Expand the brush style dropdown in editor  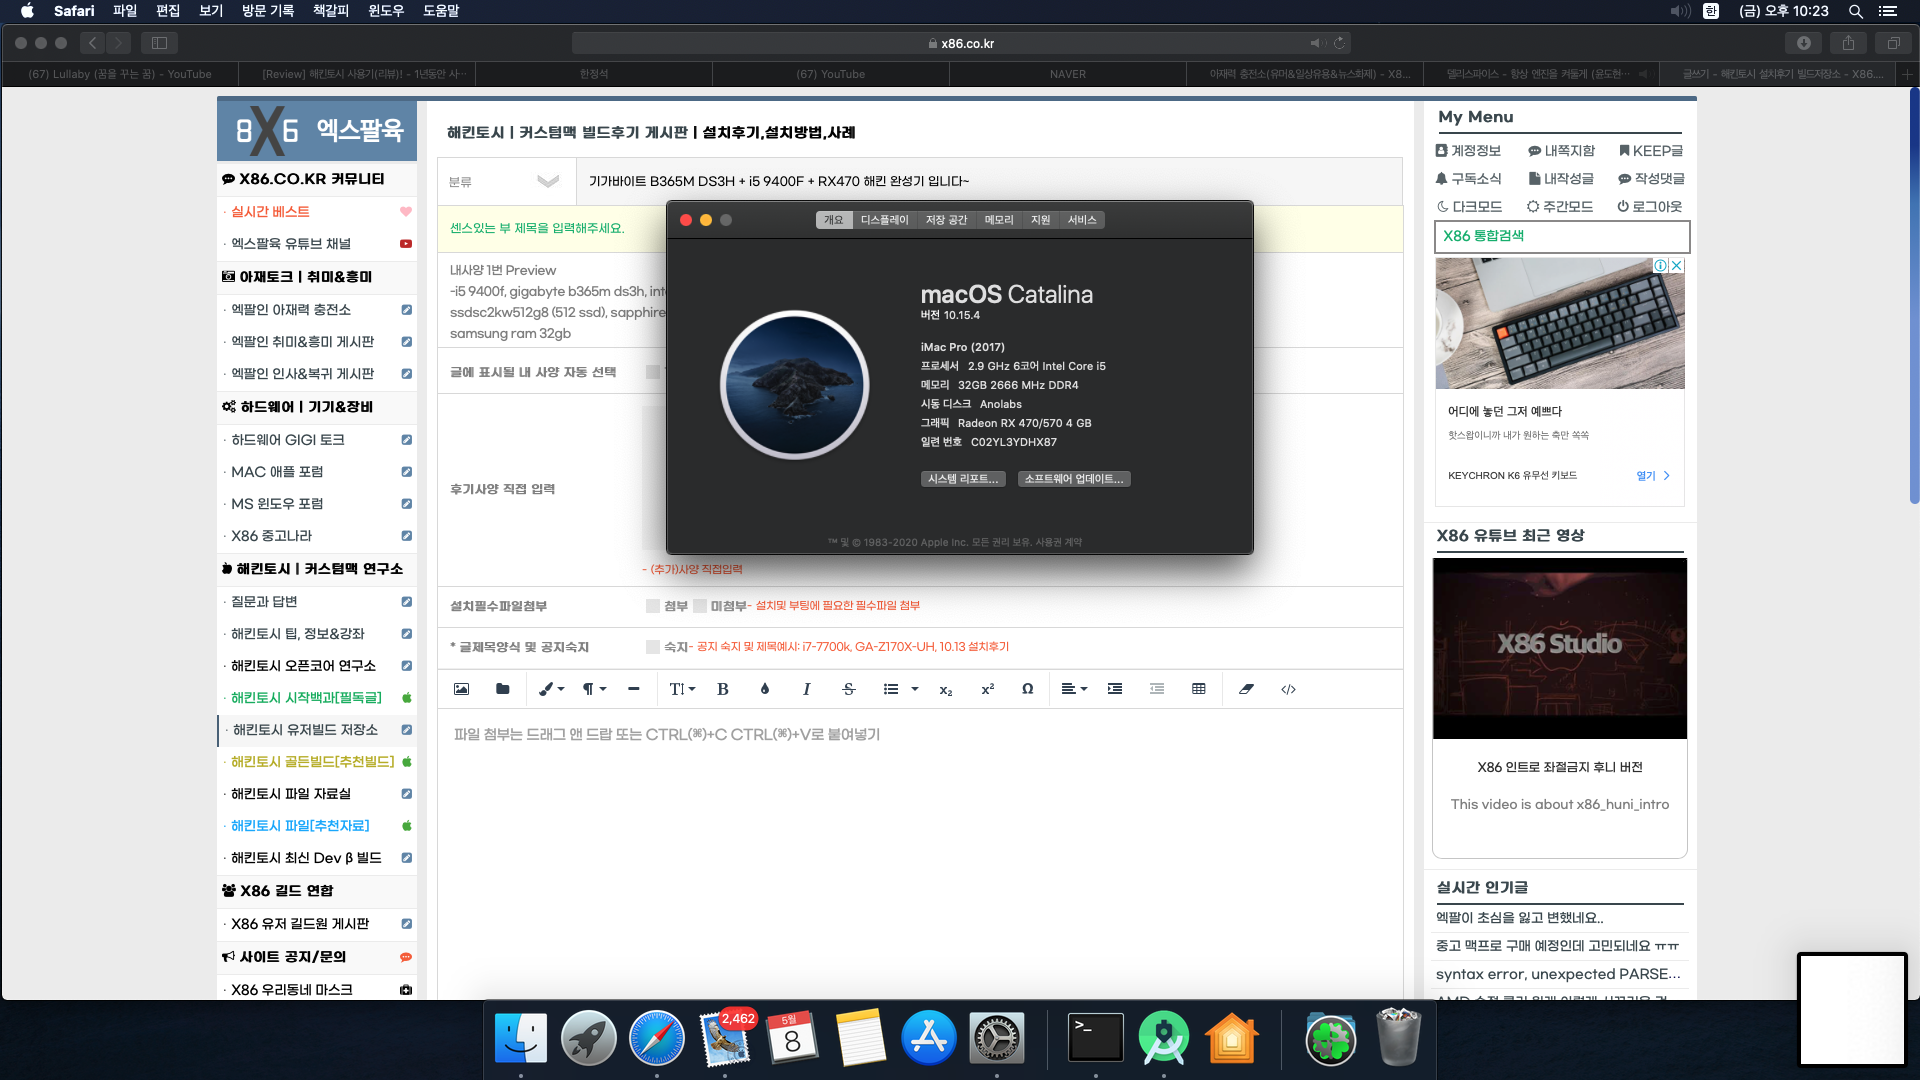553,689
